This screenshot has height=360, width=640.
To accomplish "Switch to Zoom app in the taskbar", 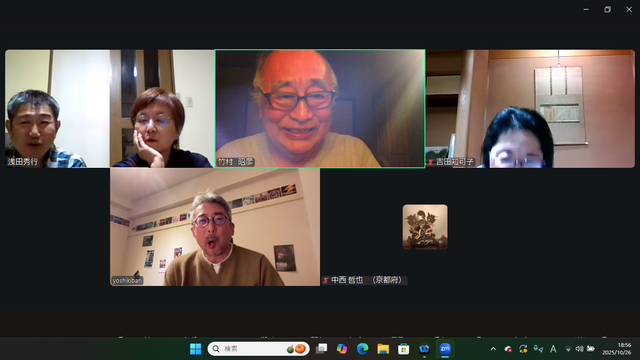I will coord(445,349).
